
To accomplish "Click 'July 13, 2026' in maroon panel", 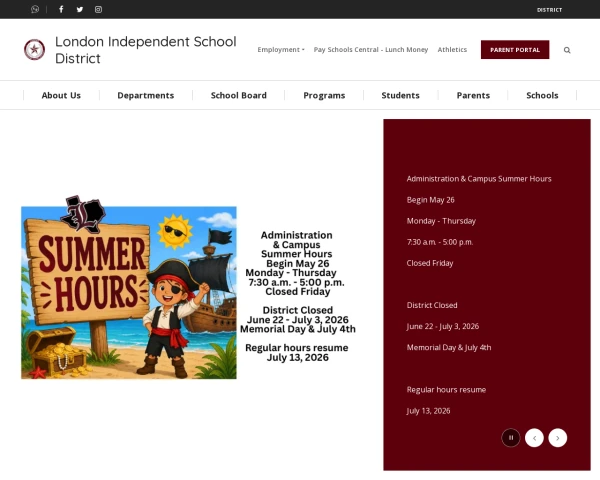I will [428, 410].
